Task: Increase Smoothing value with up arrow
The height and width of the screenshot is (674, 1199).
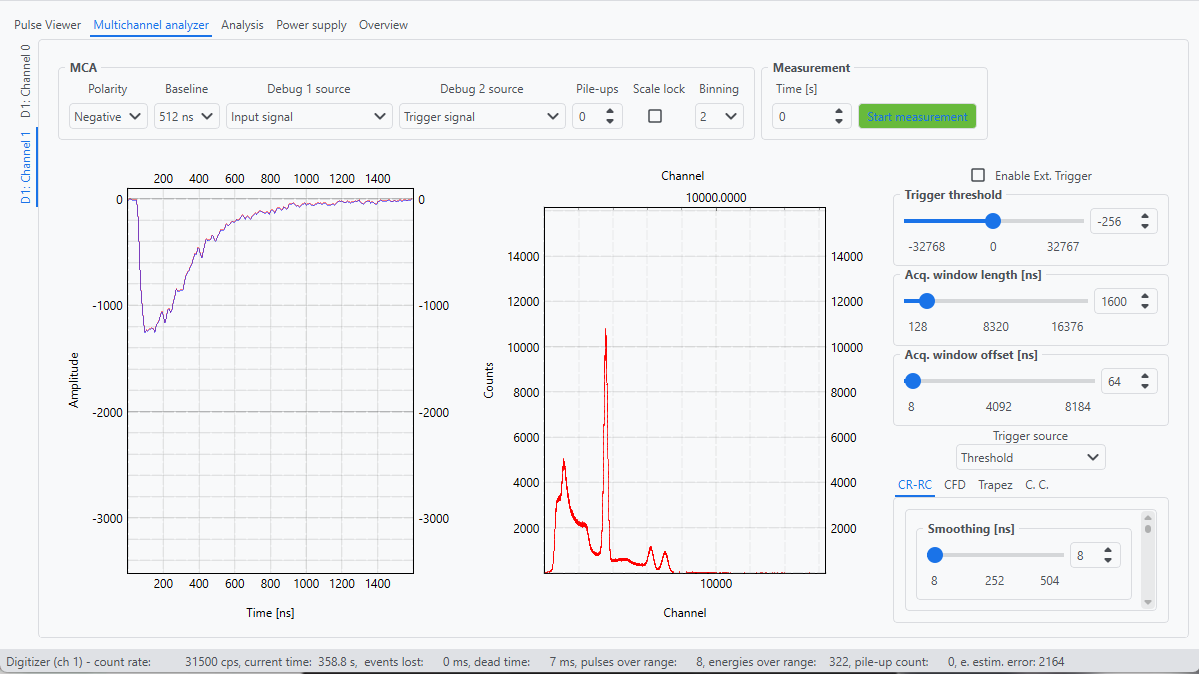Action: [x=1109, y=550]
